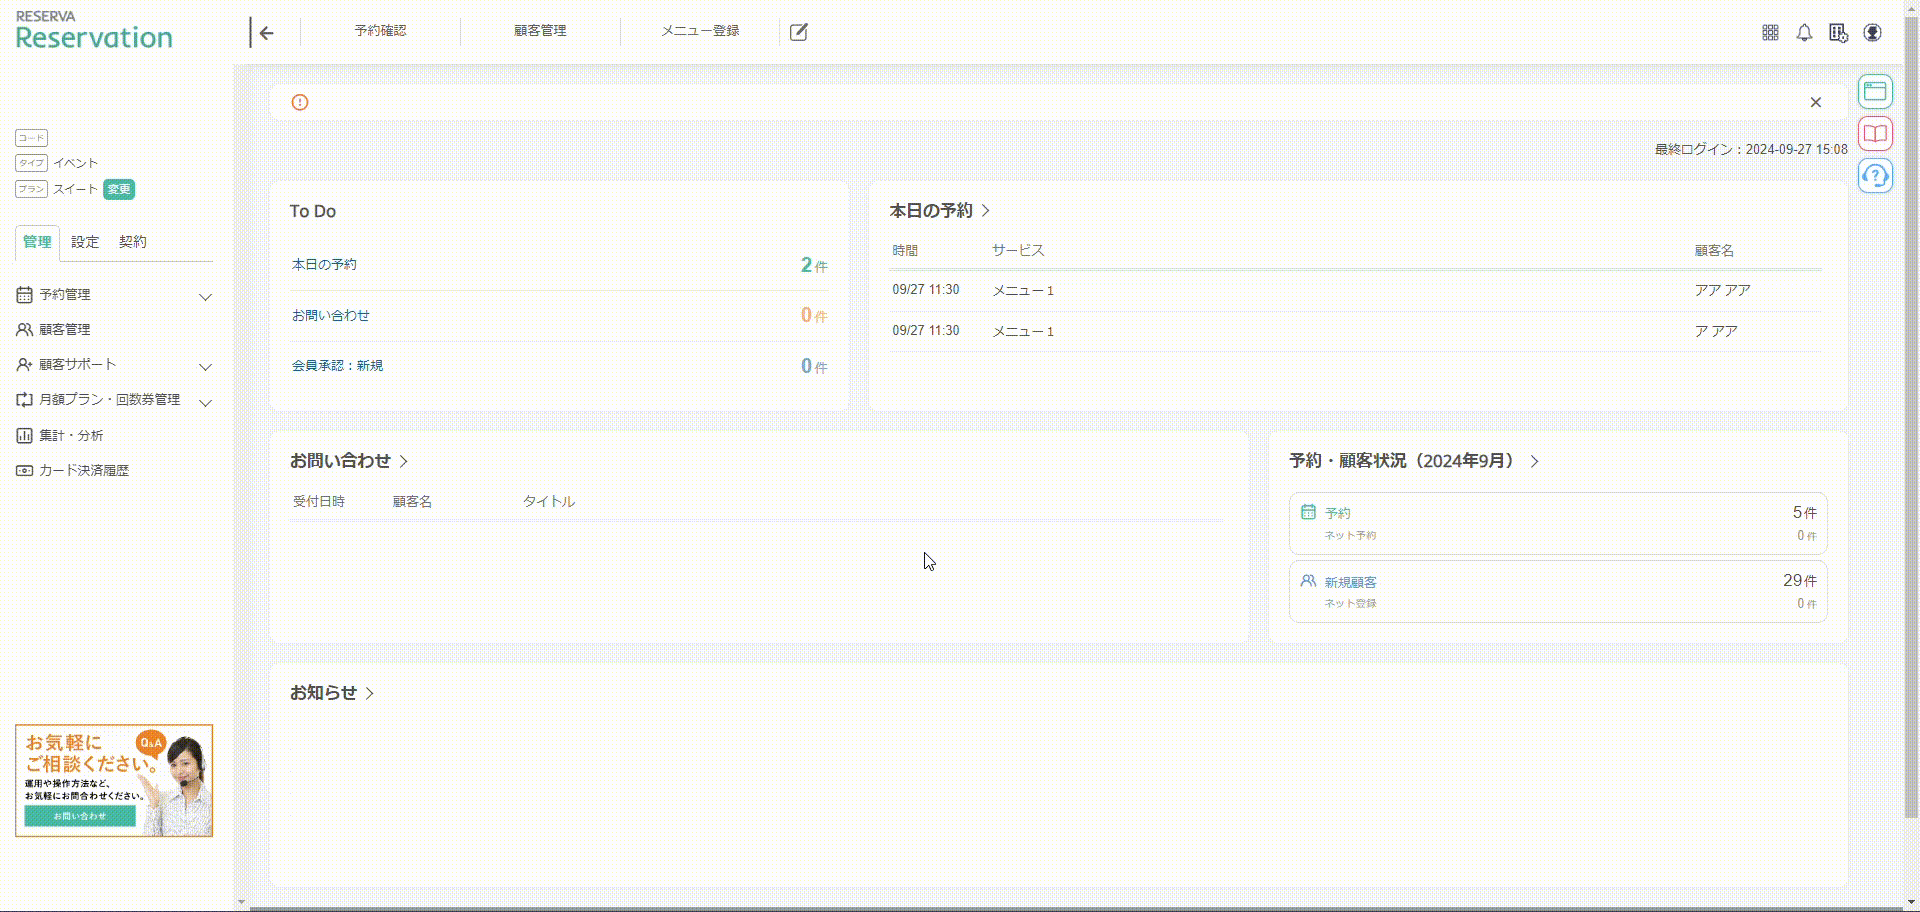
Task: Open the apps grid icon
Action: click(1770, 33)
